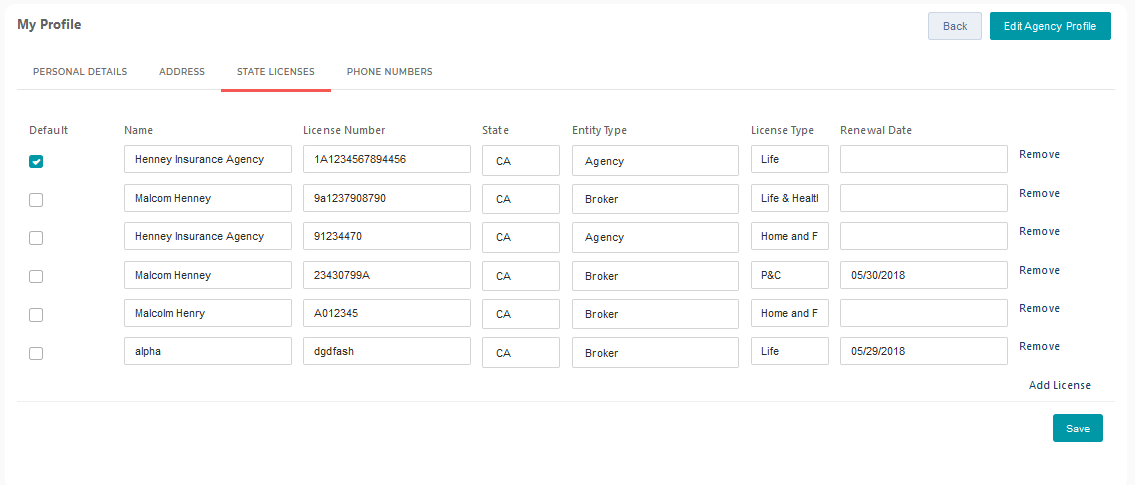Add a new license row
The height and width of the screenshot is (485, 1135).
(1060, 385)
